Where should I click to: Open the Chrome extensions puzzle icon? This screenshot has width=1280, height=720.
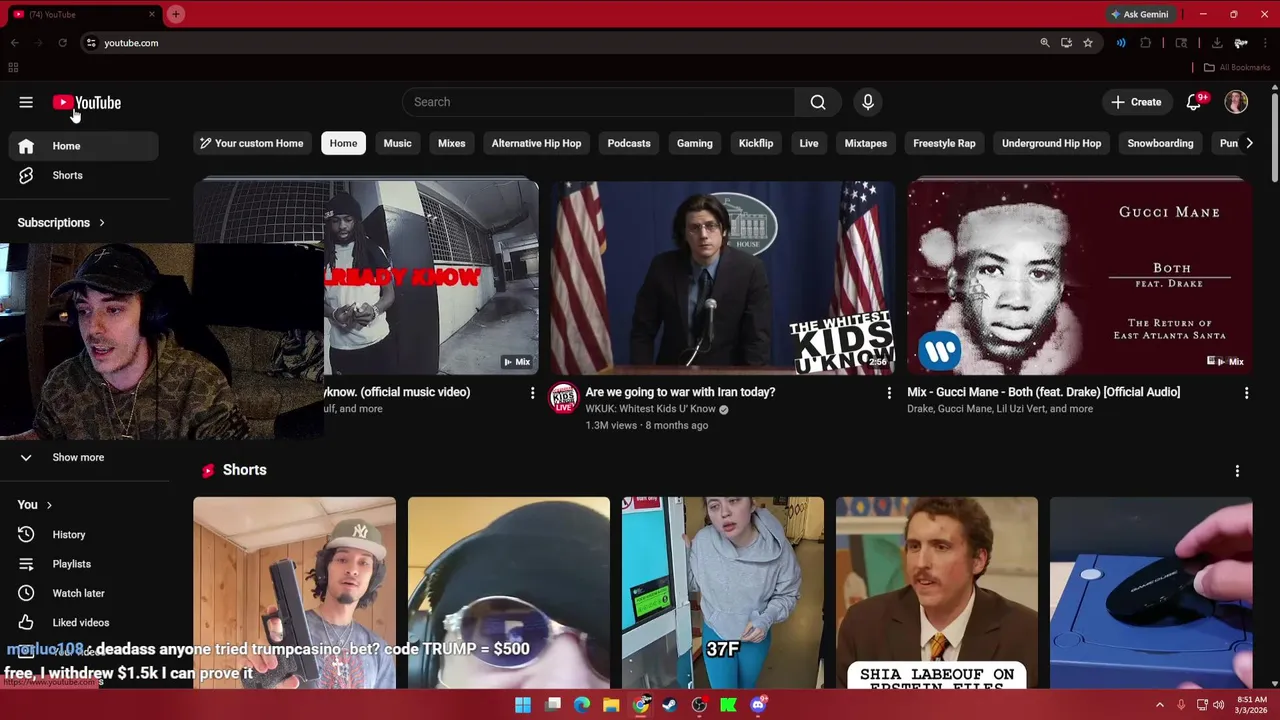1146,43
